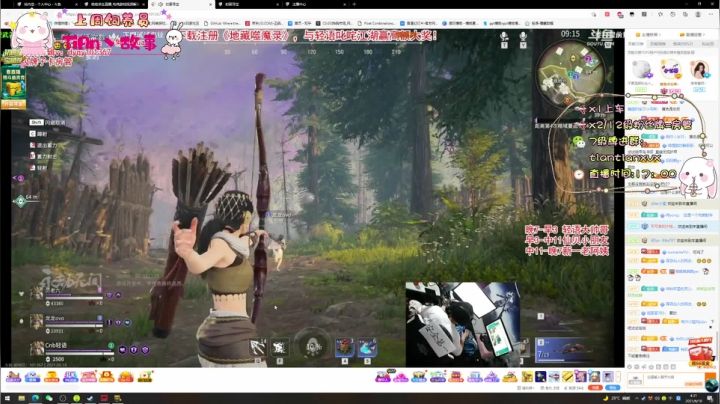Use the consumable item in slot 4

click(x=344, y=348)
